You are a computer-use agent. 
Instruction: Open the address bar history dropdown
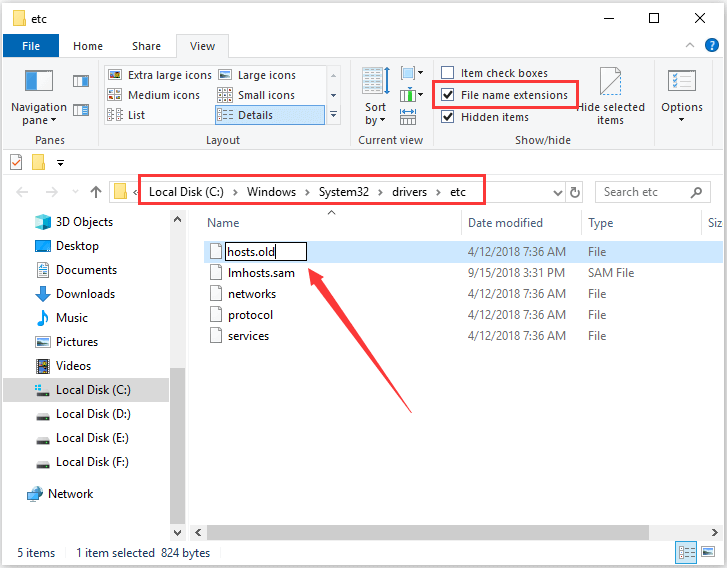pyautogui.click(x=558, y=192)
